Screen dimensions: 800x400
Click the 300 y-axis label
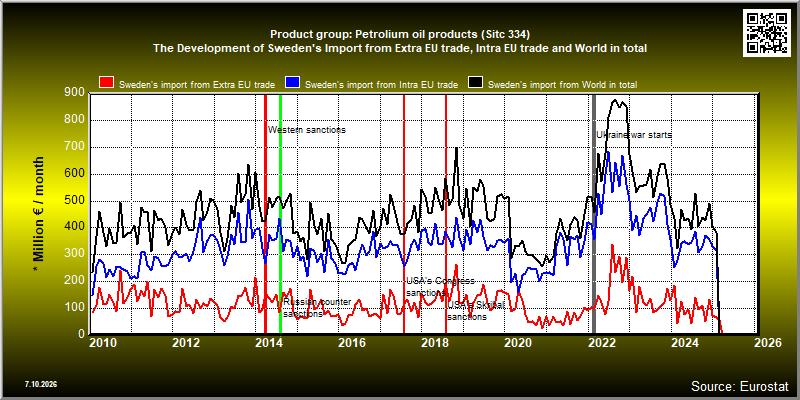pos(74,254)
